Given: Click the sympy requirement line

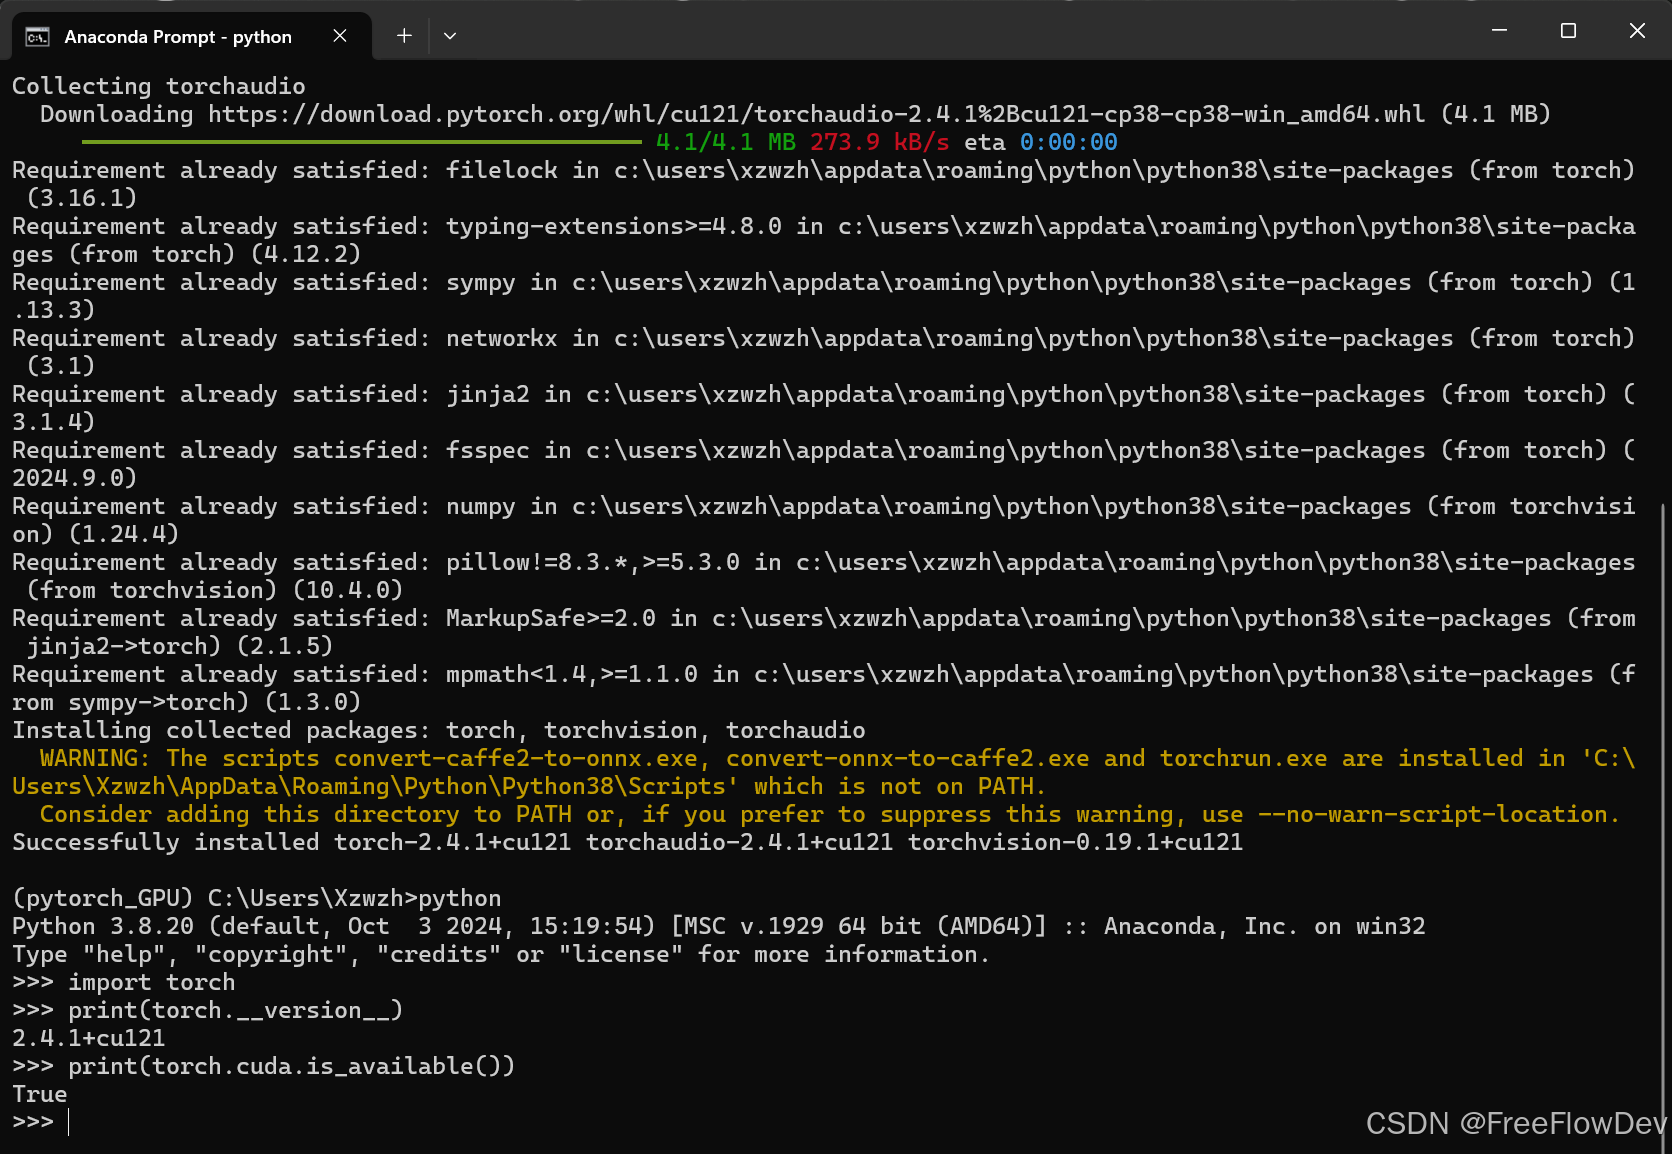Looking at the screenshot, I should pyautogui.click(x=824, y=296).
